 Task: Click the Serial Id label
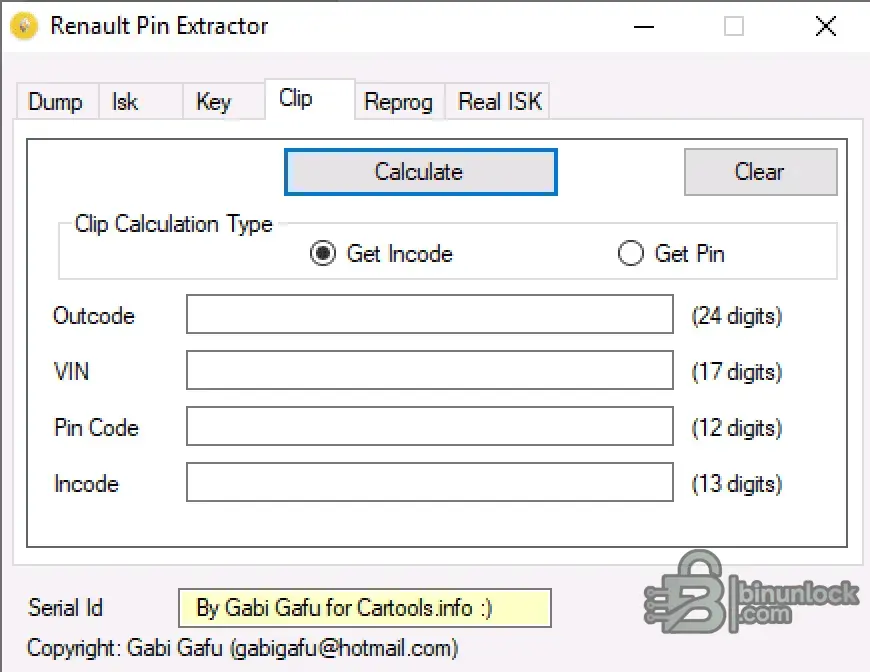click(65, 608)
